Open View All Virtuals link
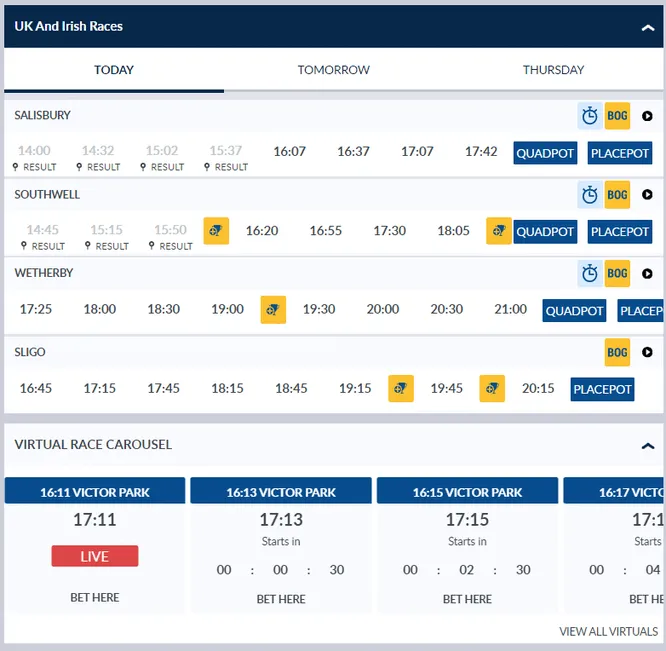This screenshot has width=666, height=651. coord(608,631)
